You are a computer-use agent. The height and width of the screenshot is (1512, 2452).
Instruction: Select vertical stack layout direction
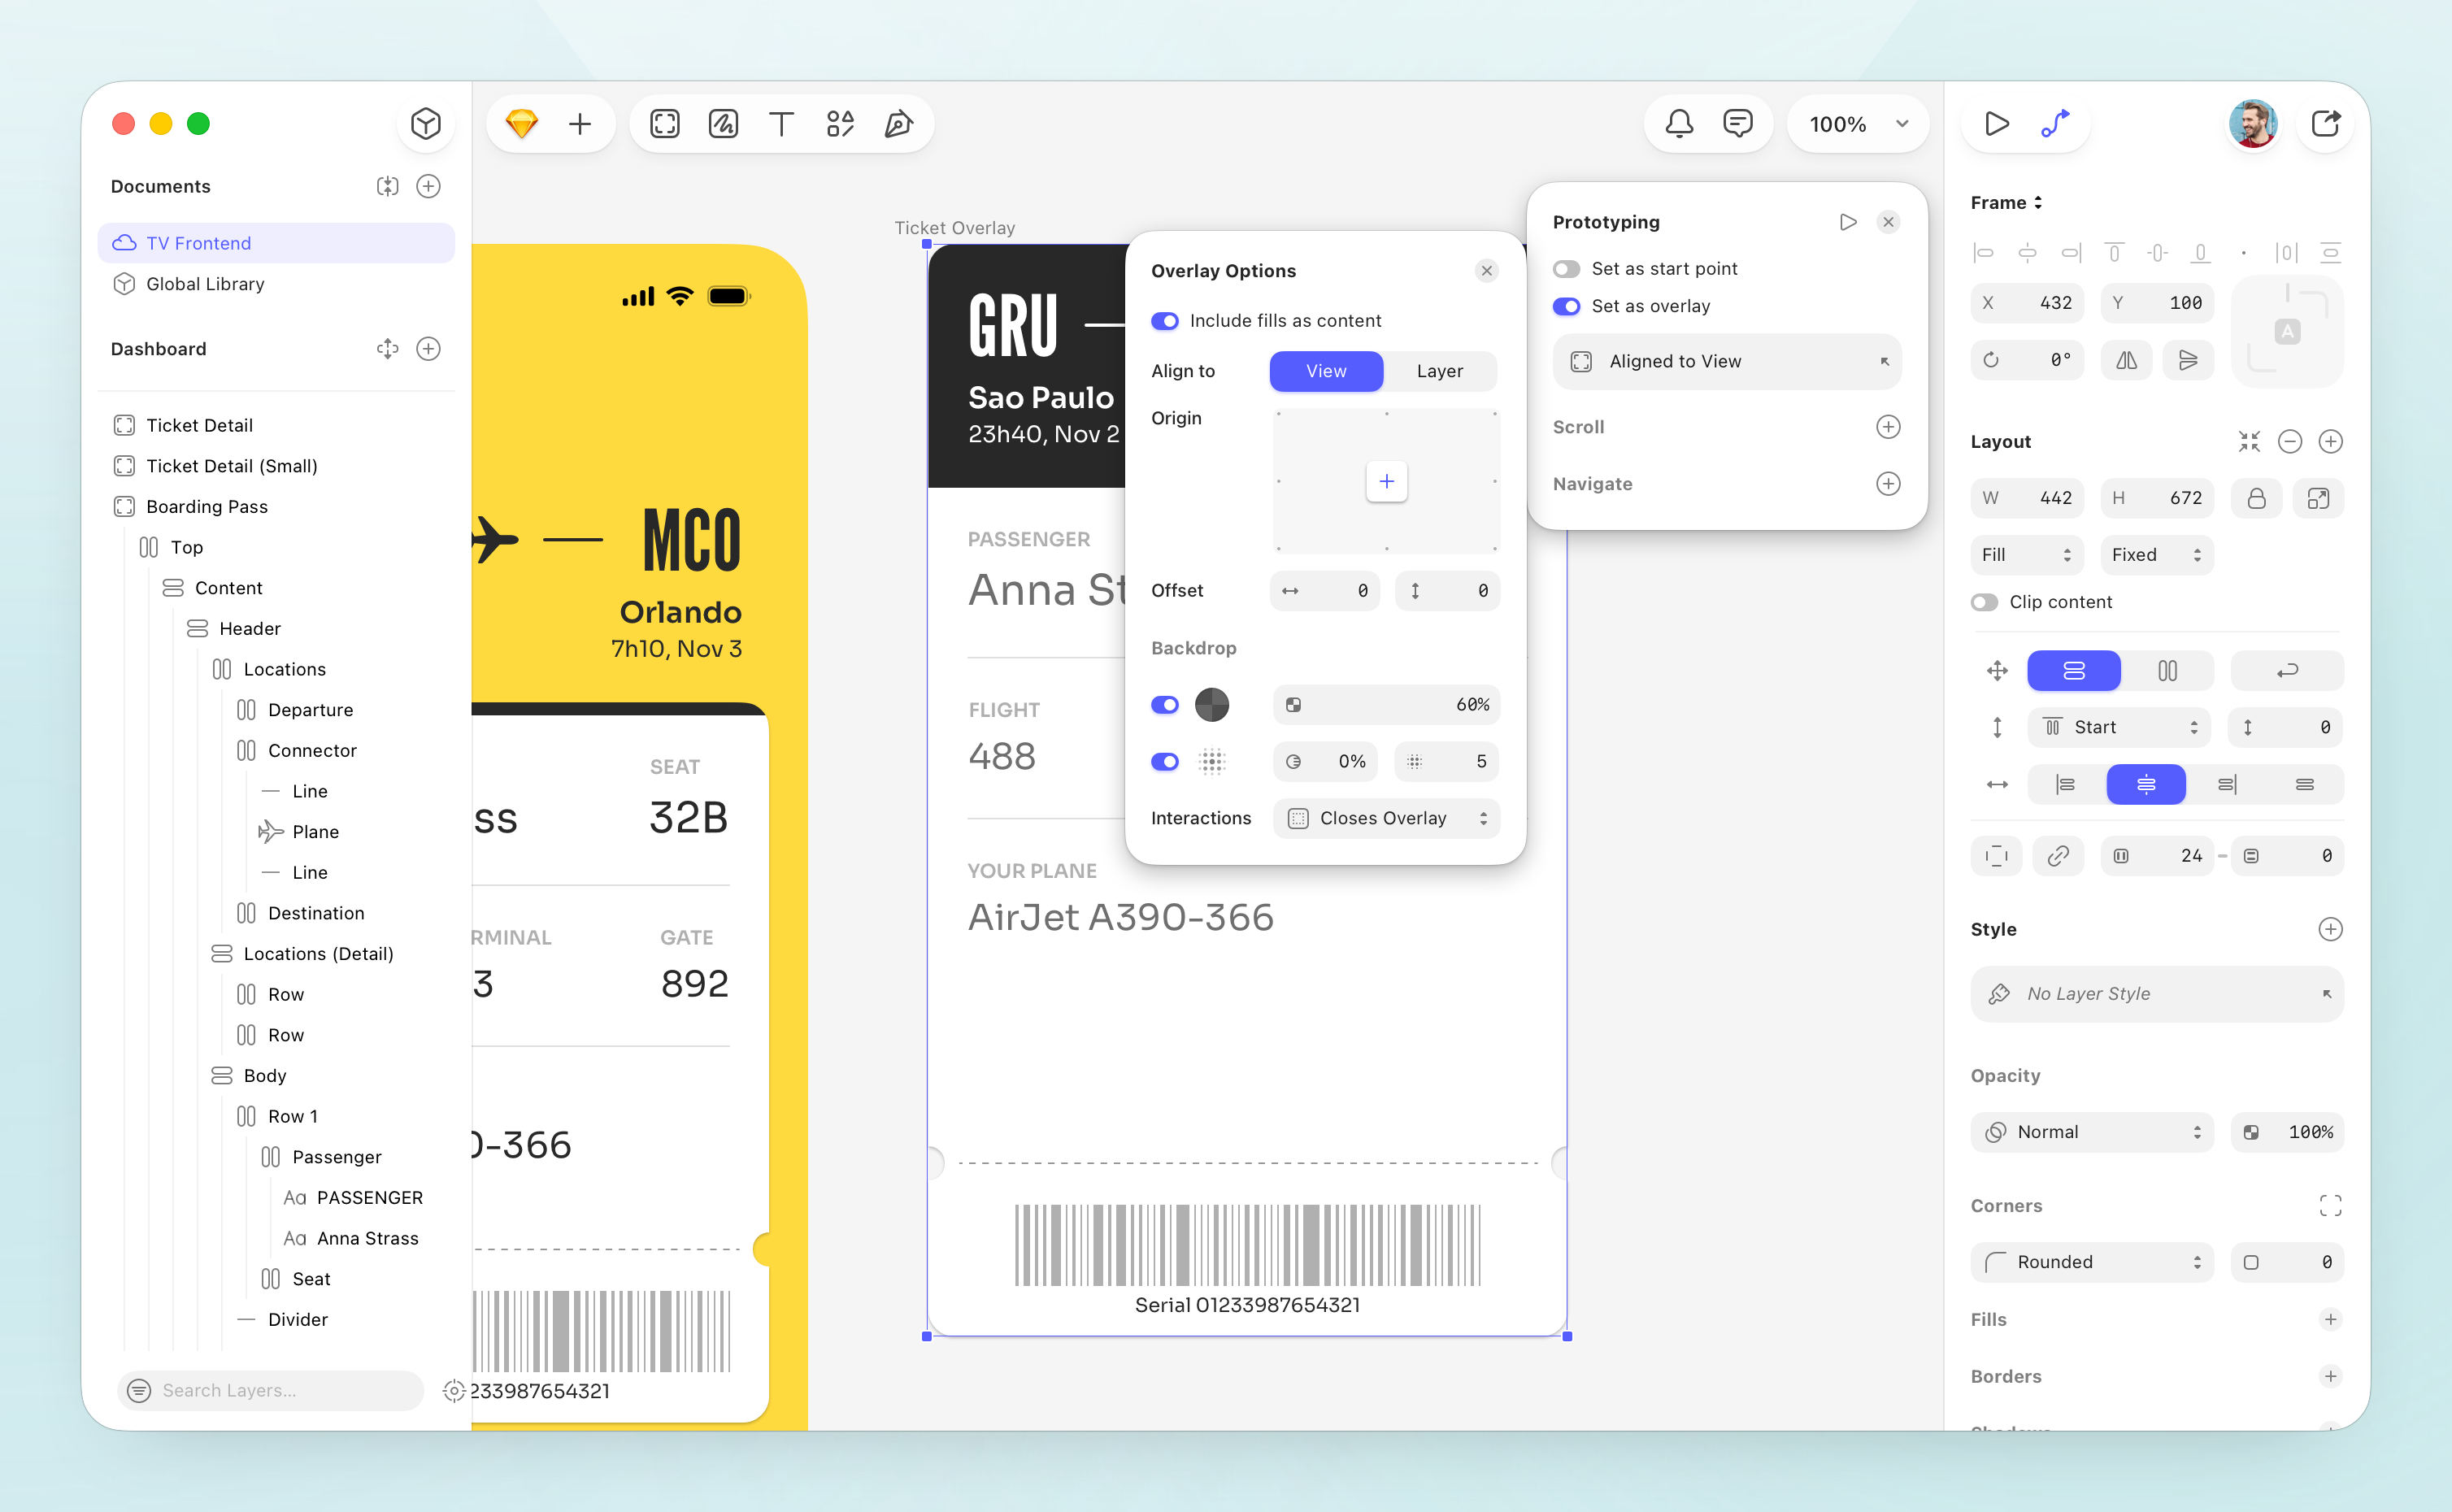pos(2073,670)
